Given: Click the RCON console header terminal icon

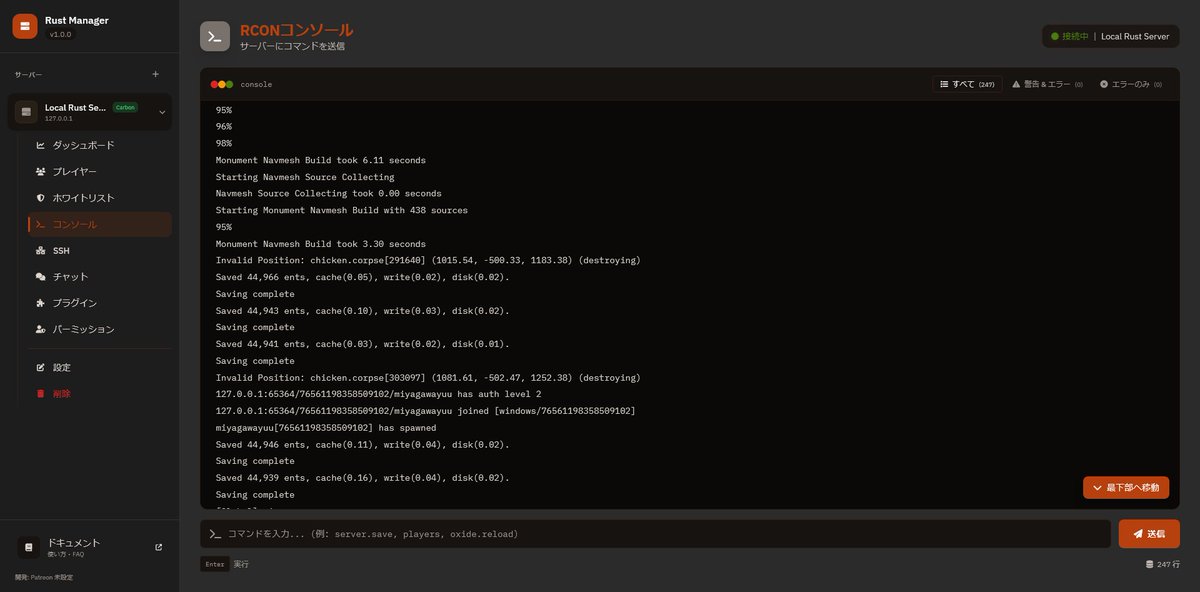Looking at the screenshot, I should pyautogui.click(x=214, y=36).
